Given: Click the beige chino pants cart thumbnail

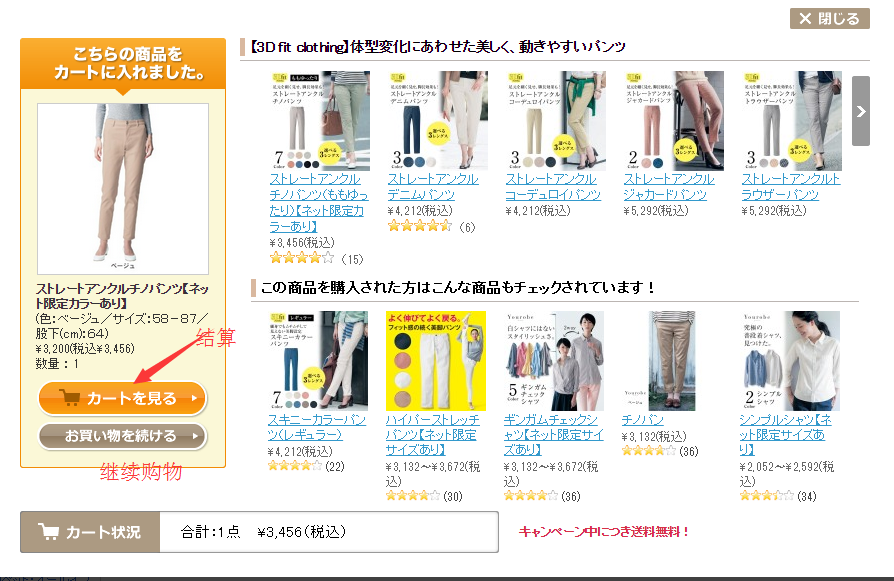Looking at the screenshot, I should click(x=123, y=189).
